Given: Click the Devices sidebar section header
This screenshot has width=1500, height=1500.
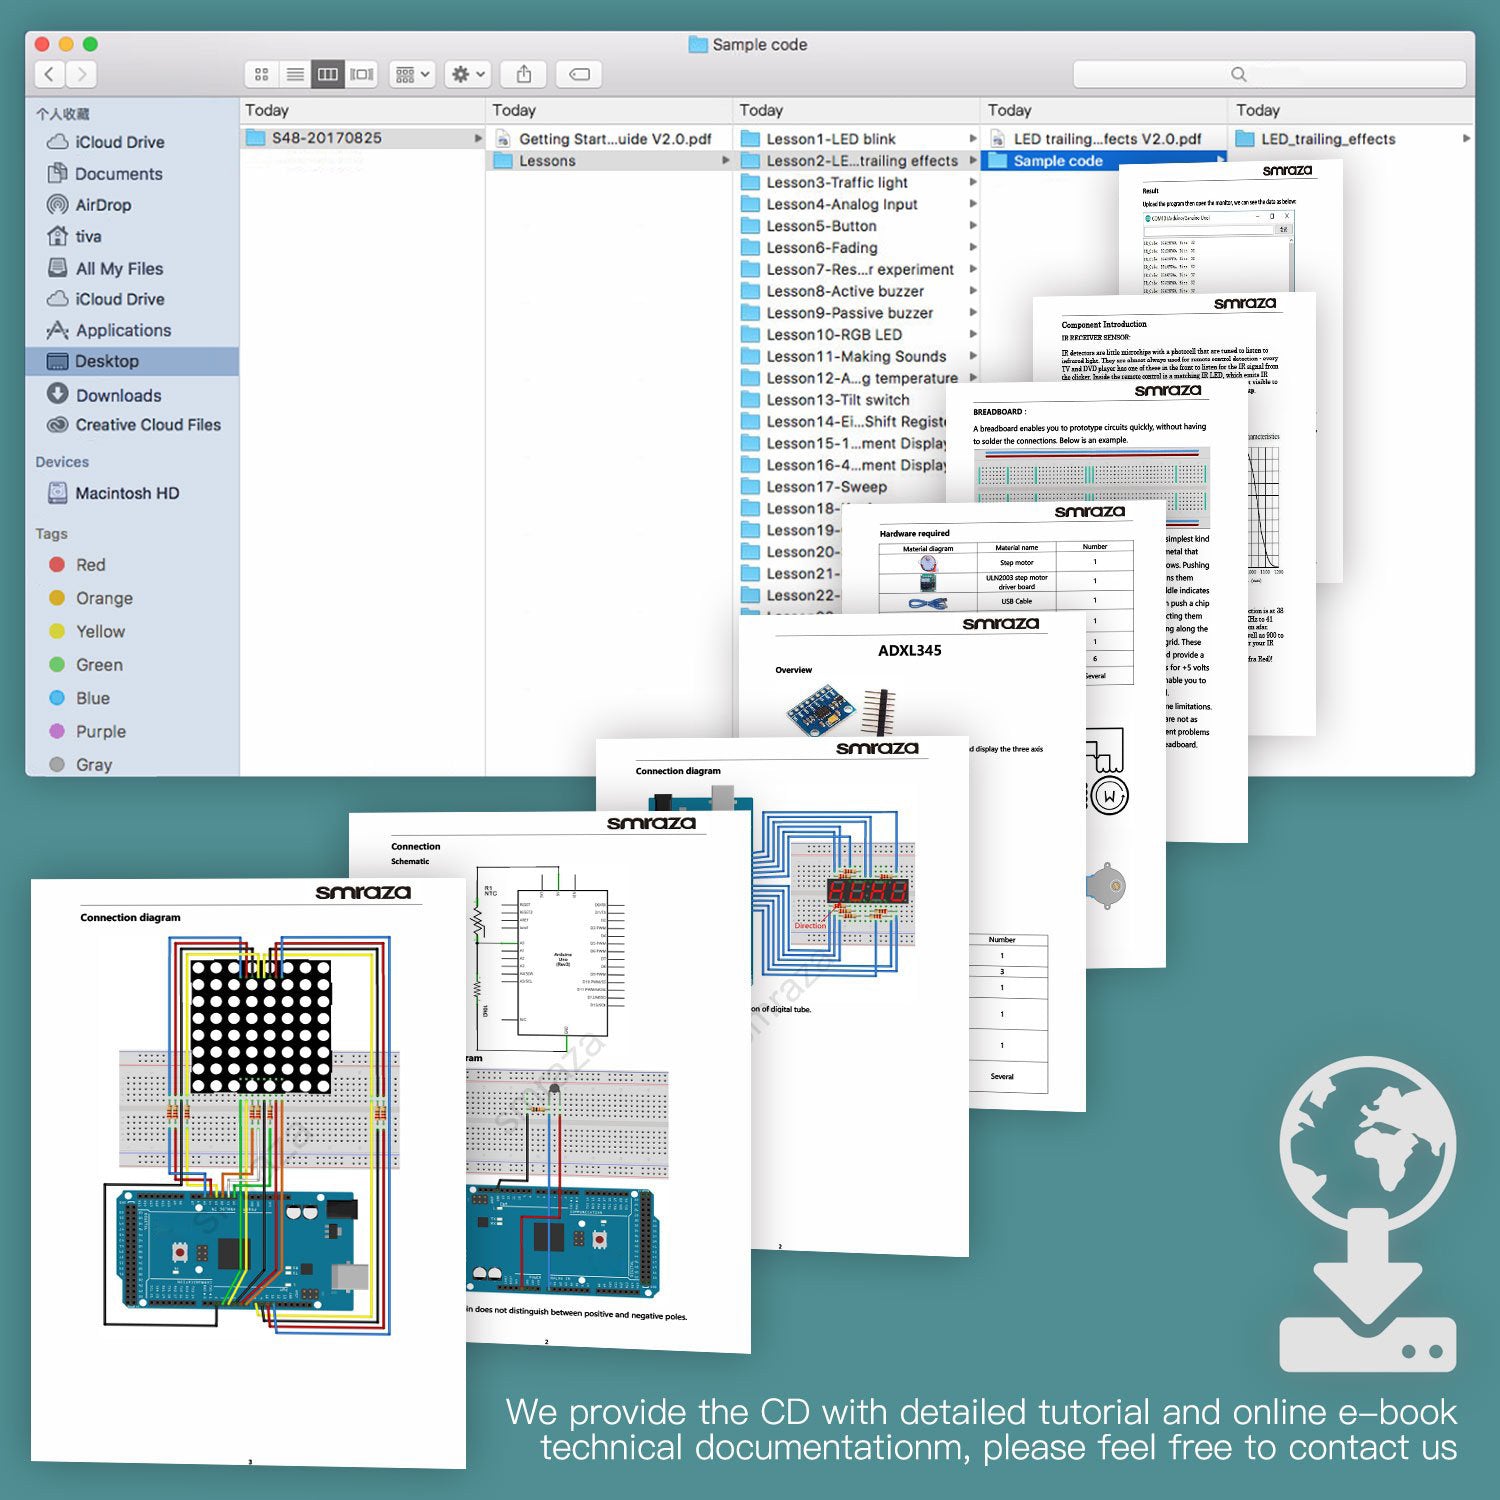Looking at the screenshot, I should [x=62, y=462].
